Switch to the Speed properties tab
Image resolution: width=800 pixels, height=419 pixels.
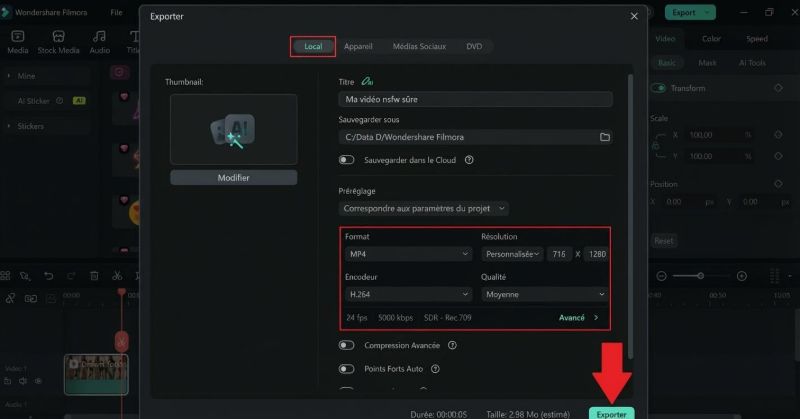click(757, 39)
